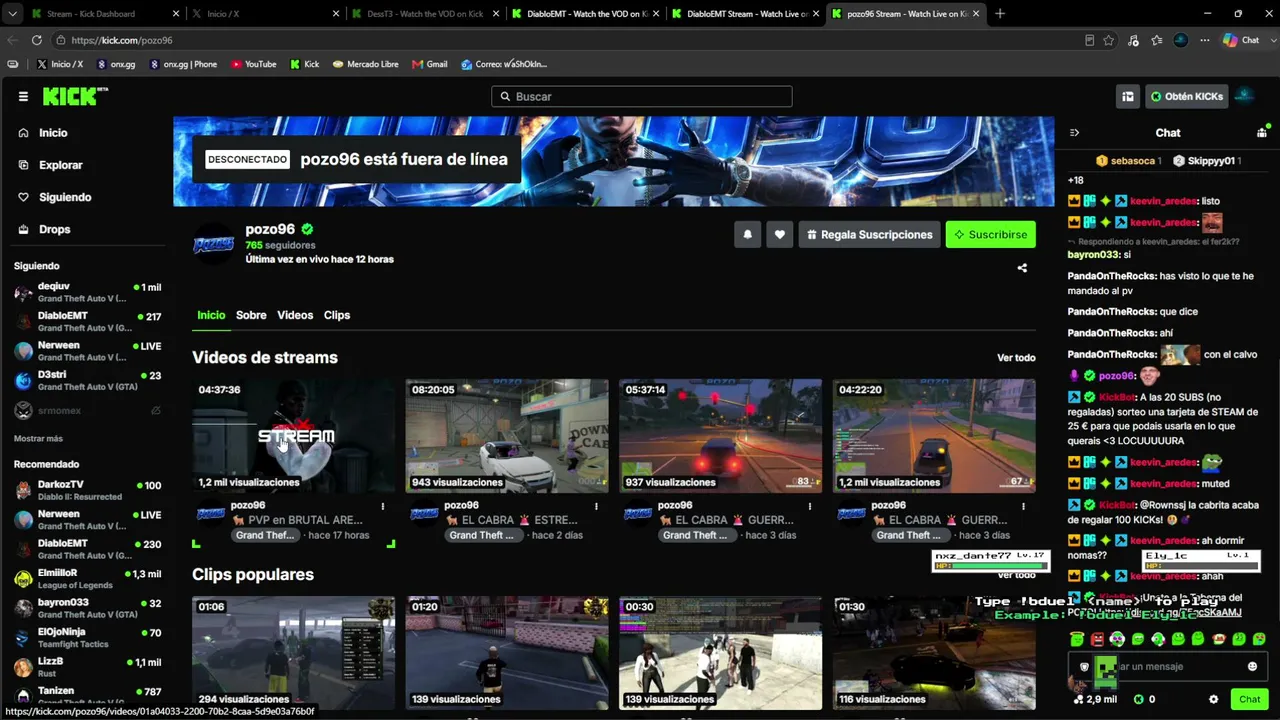
Task: Expand Mostrar más in the following list
Action: (38, 439)
